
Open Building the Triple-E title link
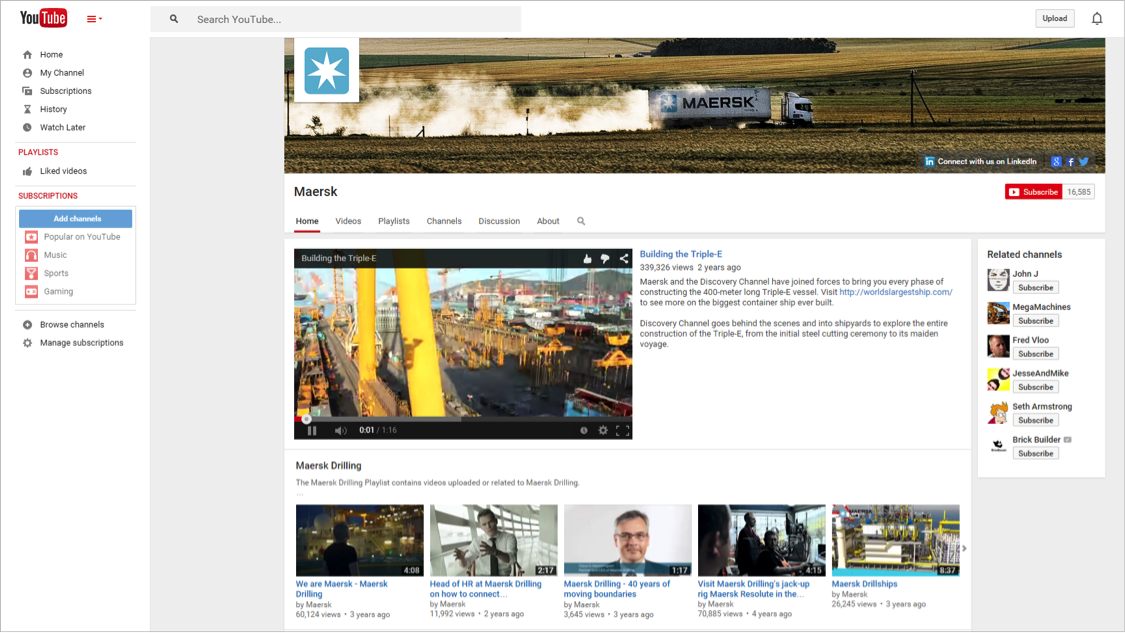click(681, 254)
